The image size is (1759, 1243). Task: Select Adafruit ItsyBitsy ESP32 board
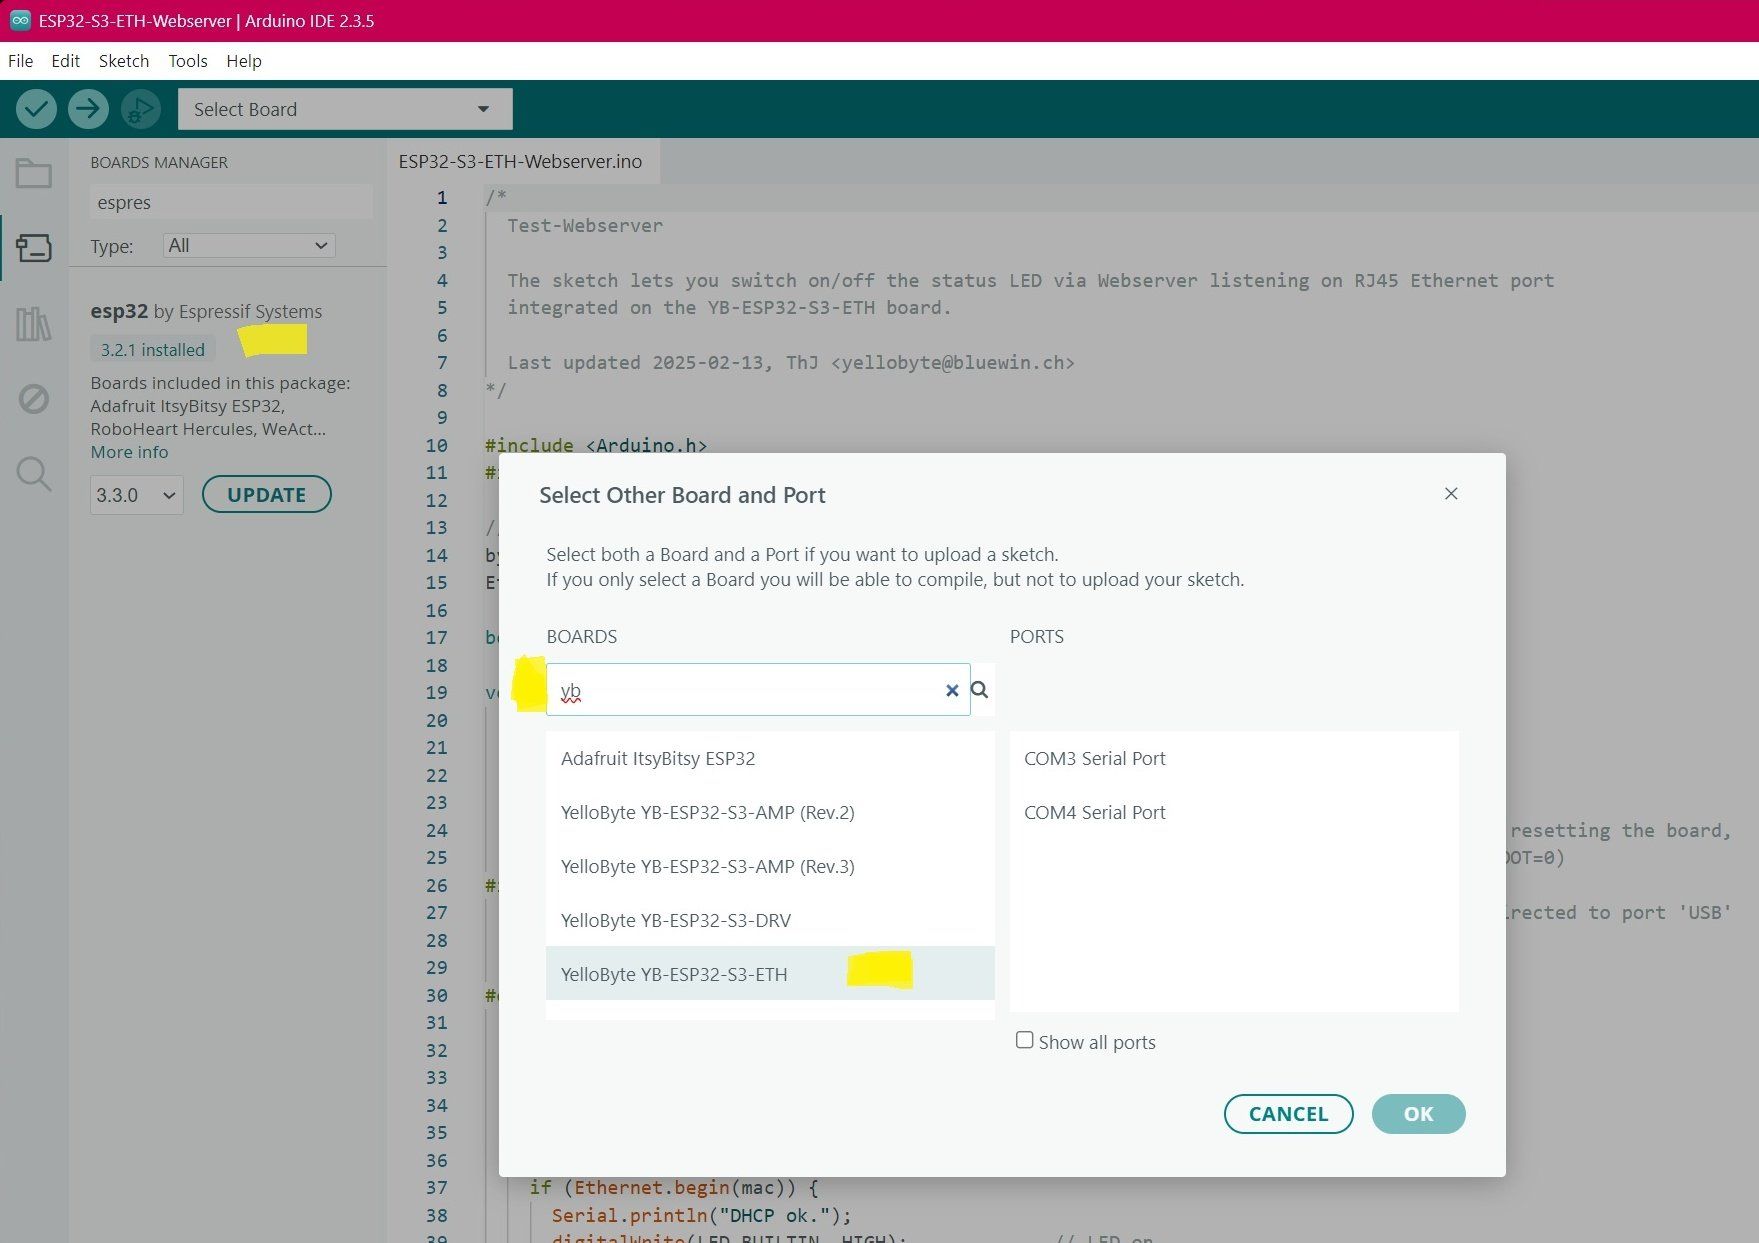770,758
